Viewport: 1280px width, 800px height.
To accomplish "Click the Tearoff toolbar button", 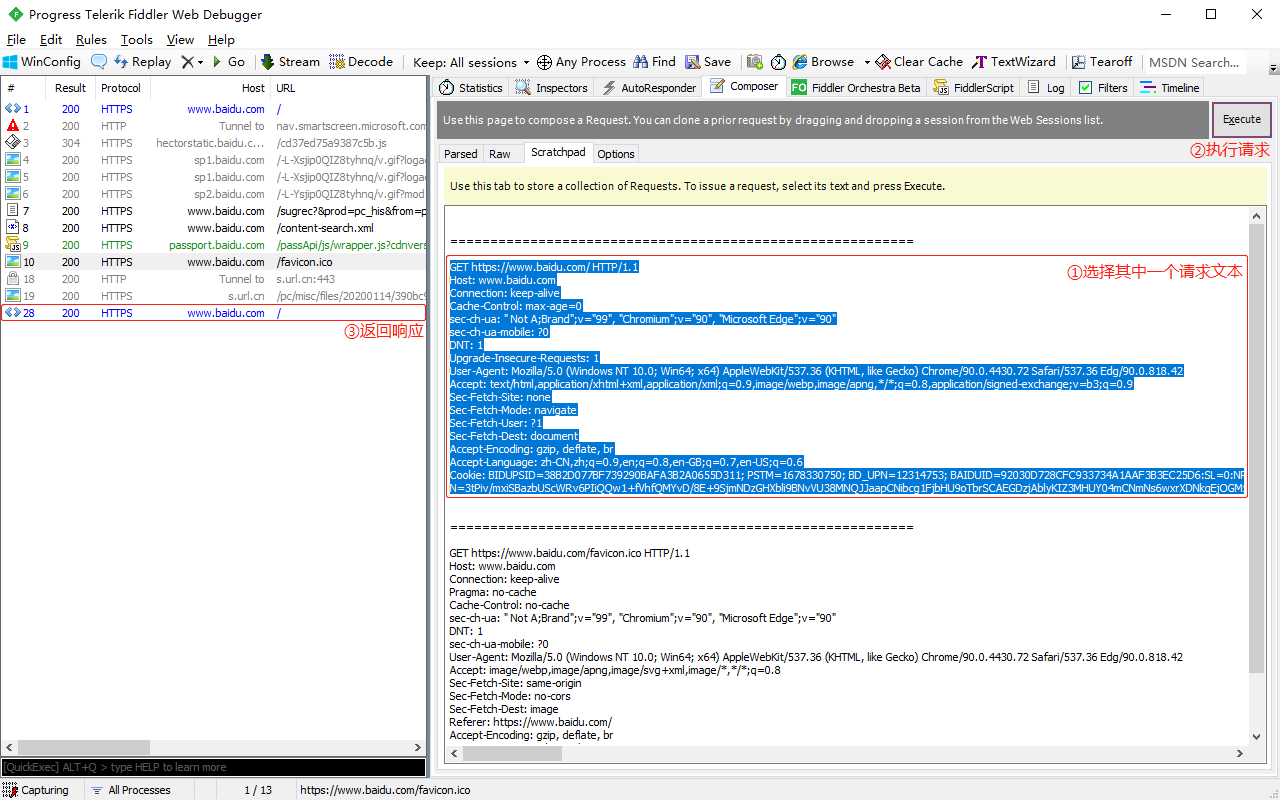I will [x=1102, y=62].
